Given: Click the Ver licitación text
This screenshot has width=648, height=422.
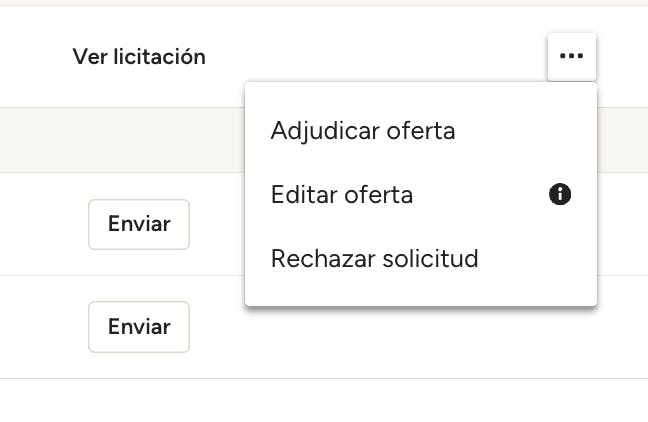Looking at the screenshot, I should (139, 57).
